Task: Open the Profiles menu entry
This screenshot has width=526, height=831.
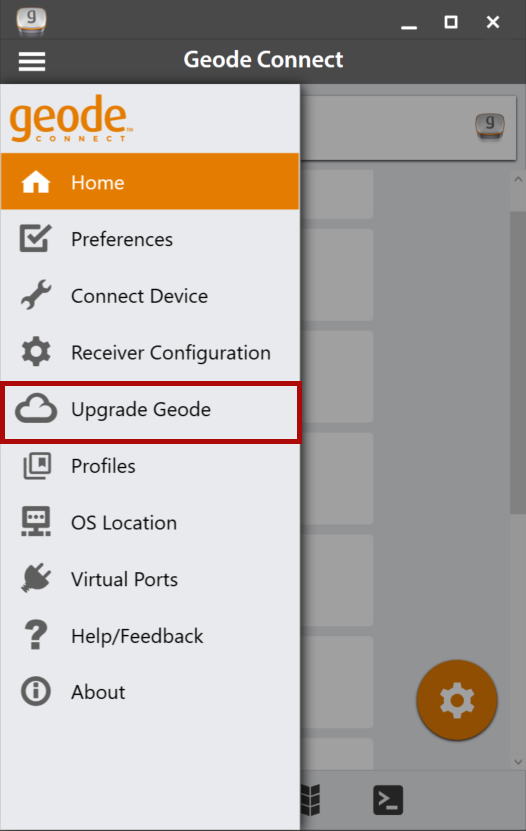Action: [150, 466]
